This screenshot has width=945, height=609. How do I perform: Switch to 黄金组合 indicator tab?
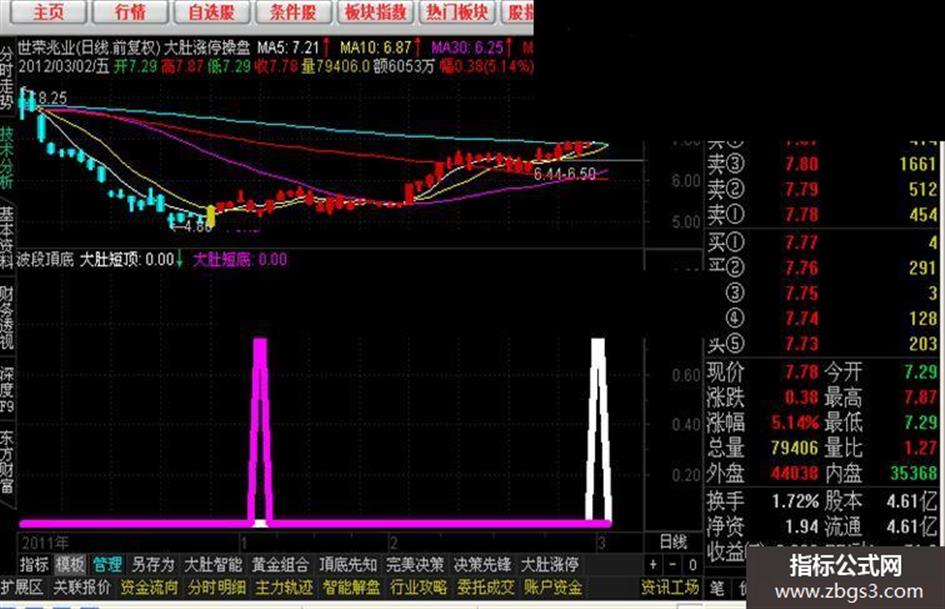pos(280,565)
